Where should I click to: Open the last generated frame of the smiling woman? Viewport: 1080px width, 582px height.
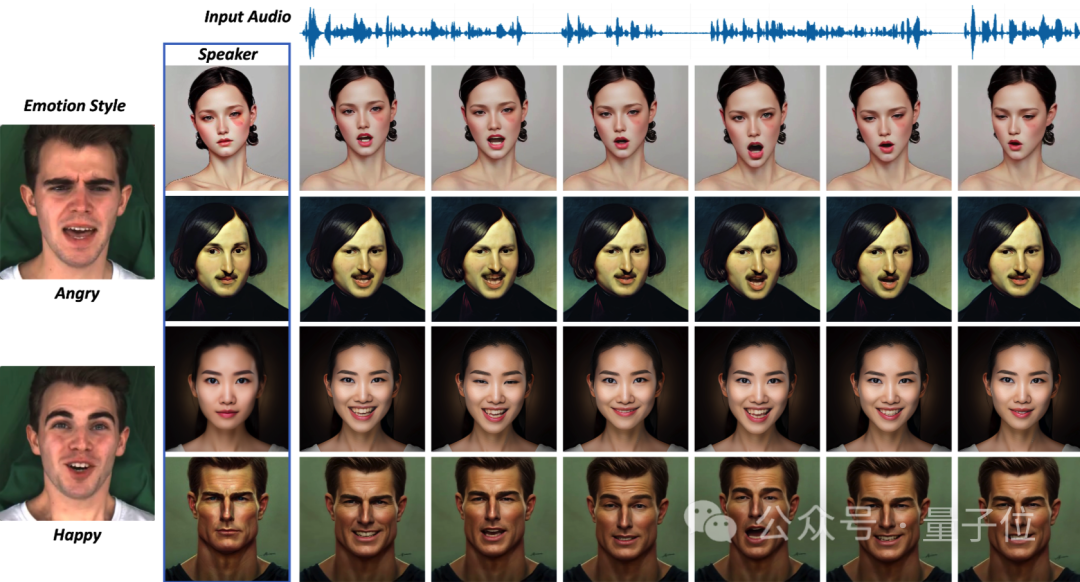(1019, 389)
